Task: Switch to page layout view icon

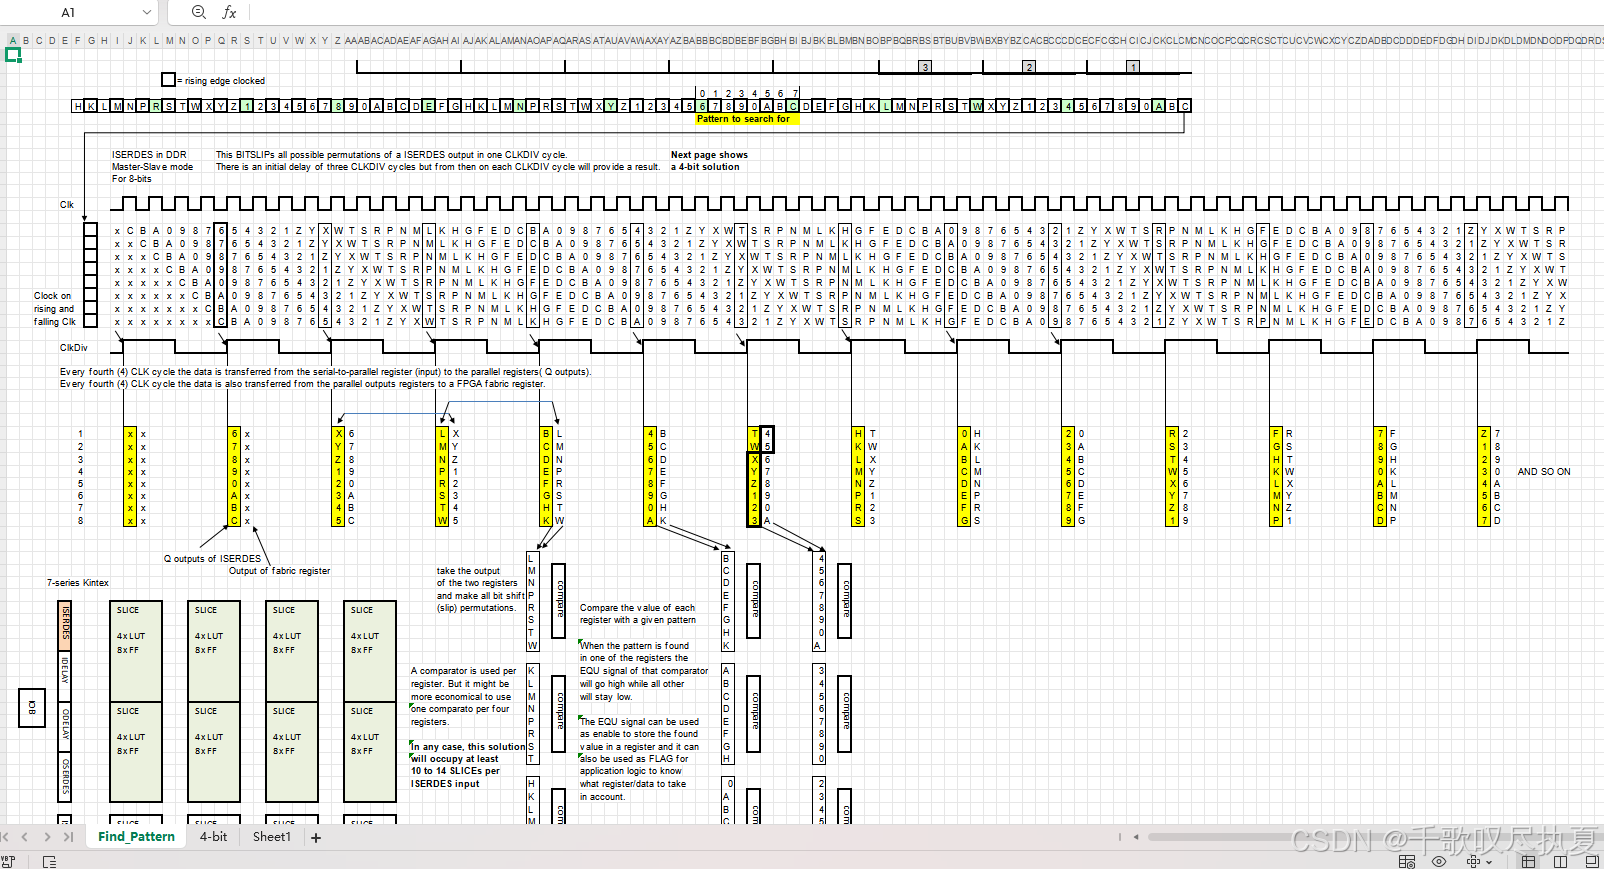Action: coord(1593,861)
